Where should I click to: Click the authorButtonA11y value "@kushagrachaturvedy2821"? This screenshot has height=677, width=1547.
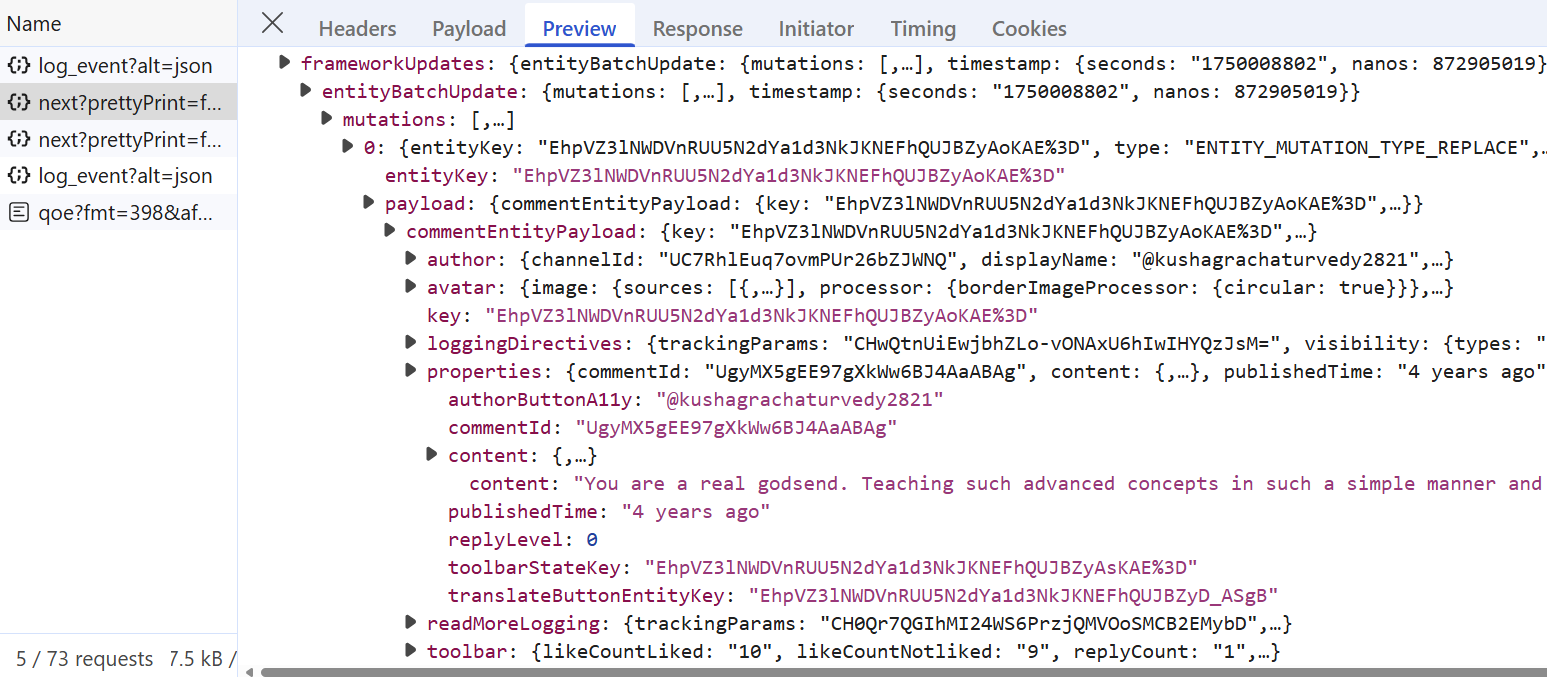pyautogui.click(x=800, y=400)
